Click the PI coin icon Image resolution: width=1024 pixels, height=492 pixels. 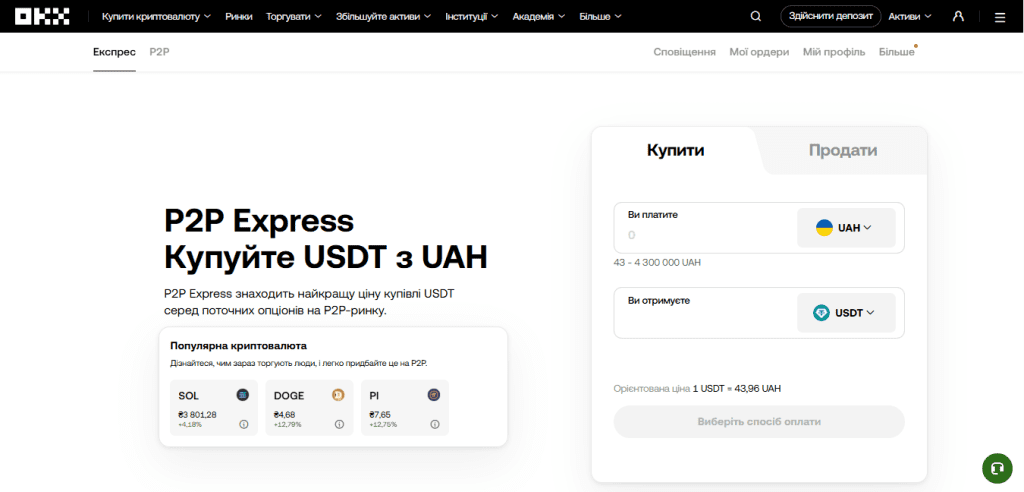[434, 395]
